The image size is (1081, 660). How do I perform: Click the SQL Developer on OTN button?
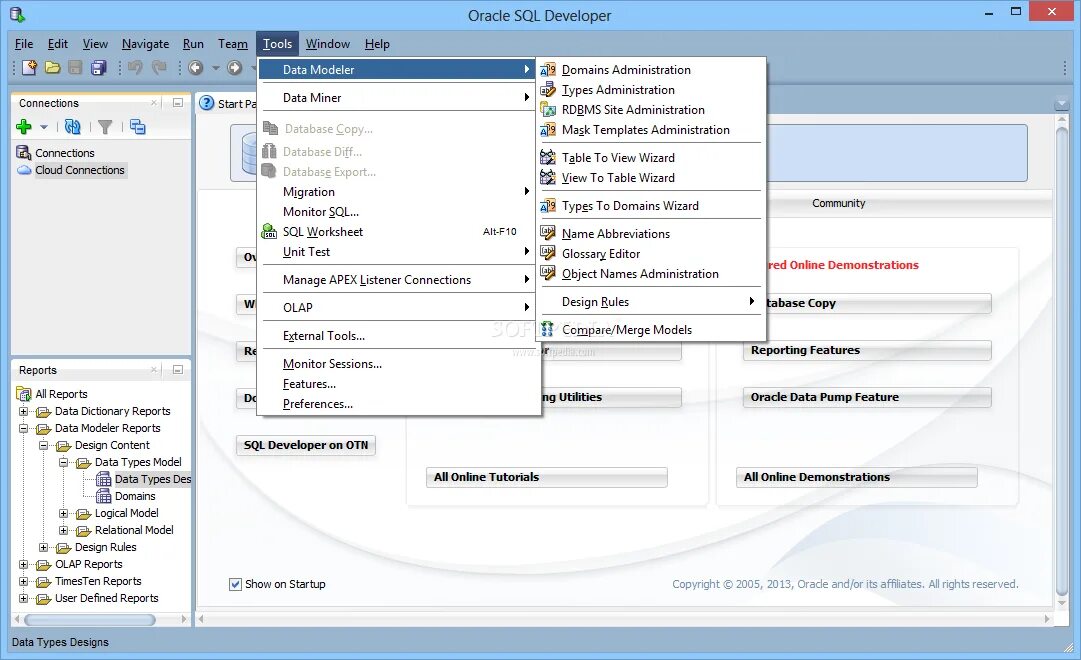[305, 445]
